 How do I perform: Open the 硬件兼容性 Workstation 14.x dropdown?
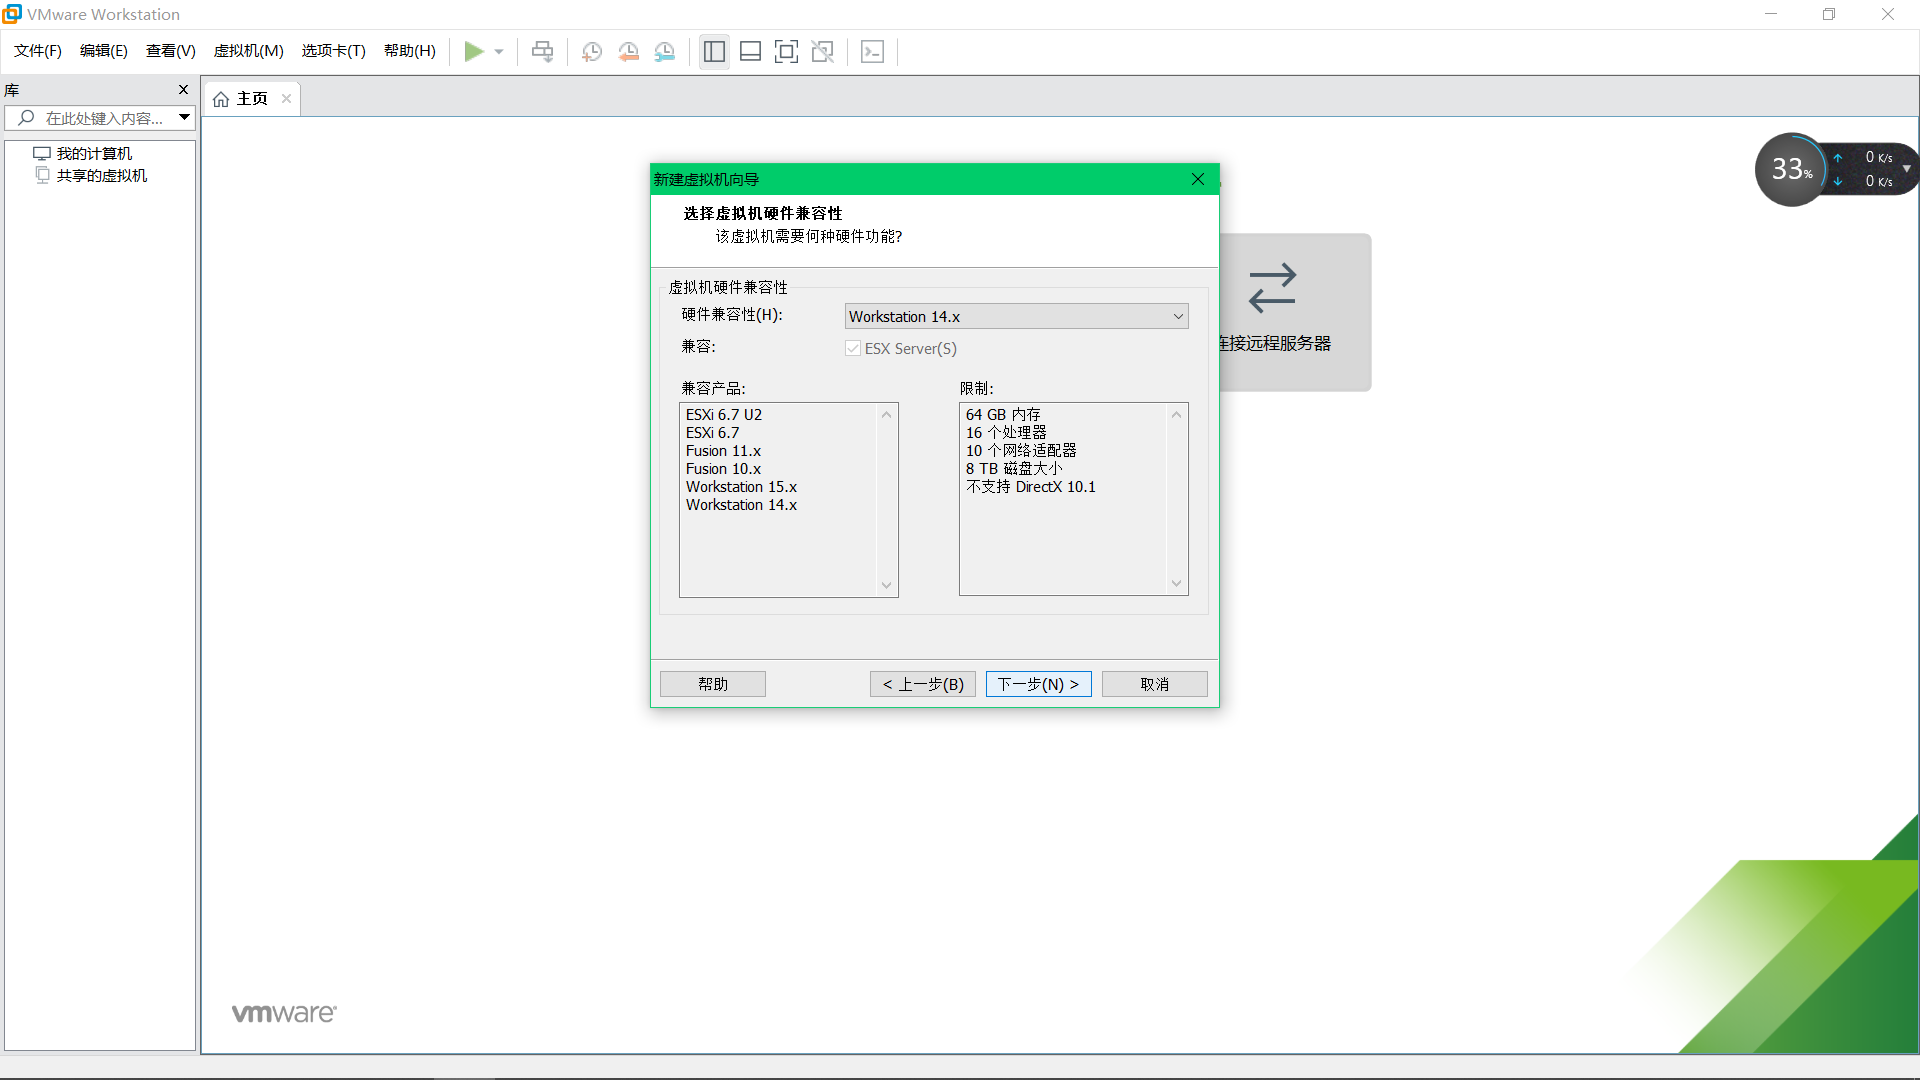[1016, 317]
